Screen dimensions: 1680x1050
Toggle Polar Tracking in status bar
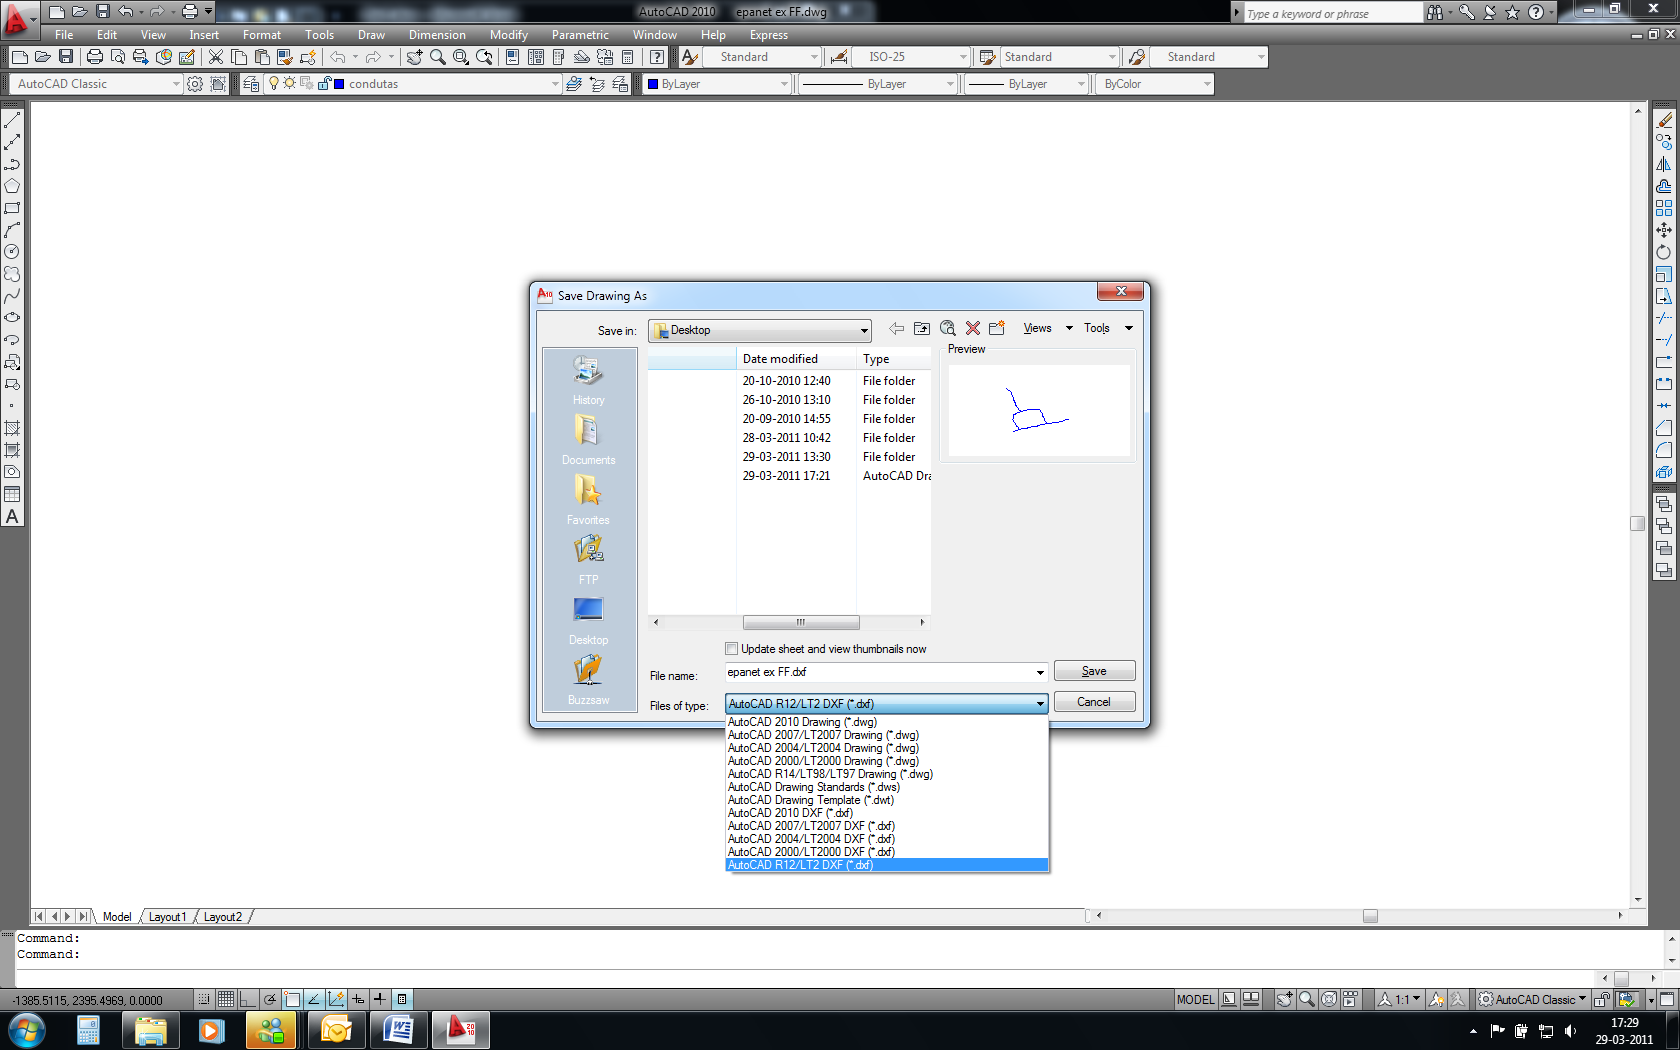click(270, 999)
